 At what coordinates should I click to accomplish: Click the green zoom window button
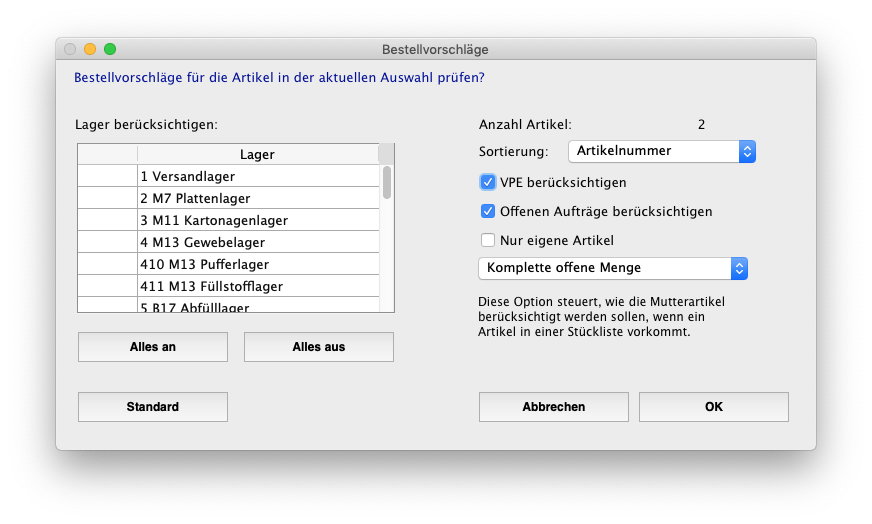point(110,49)
